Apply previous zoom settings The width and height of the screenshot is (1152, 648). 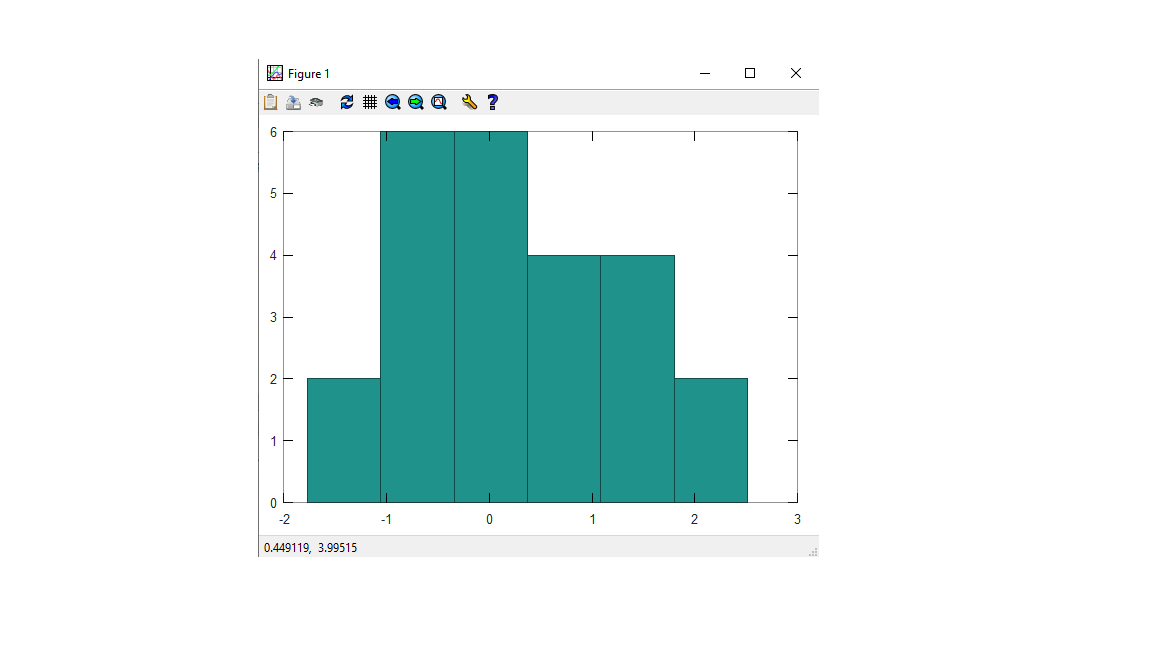(x=393, y=102)
